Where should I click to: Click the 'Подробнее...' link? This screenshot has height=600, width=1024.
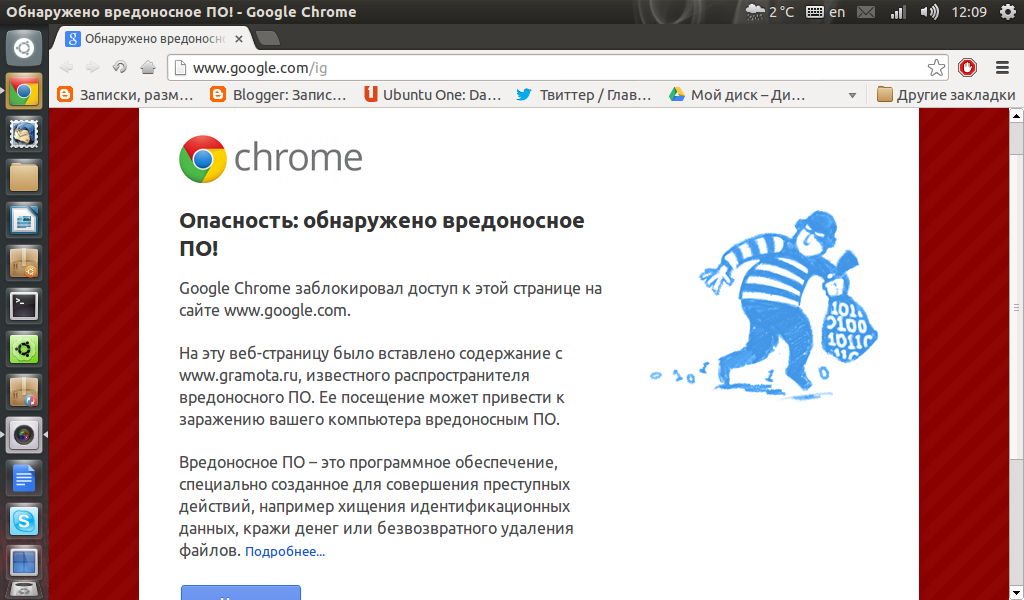(x=285, y=552)
